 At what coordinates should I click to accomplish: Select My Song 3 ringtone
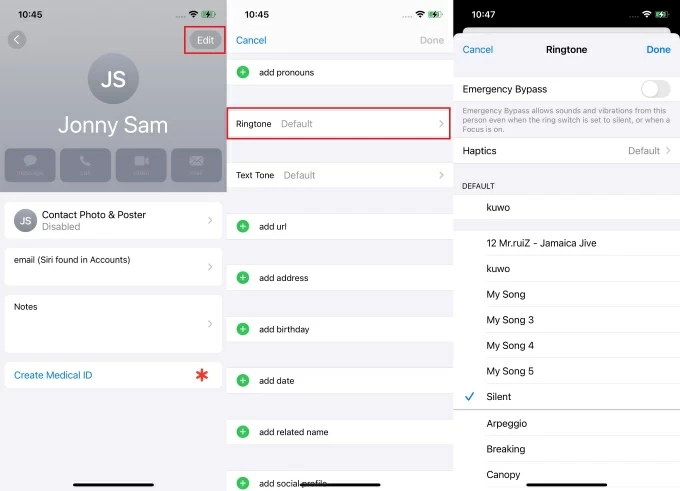(510, 320)
